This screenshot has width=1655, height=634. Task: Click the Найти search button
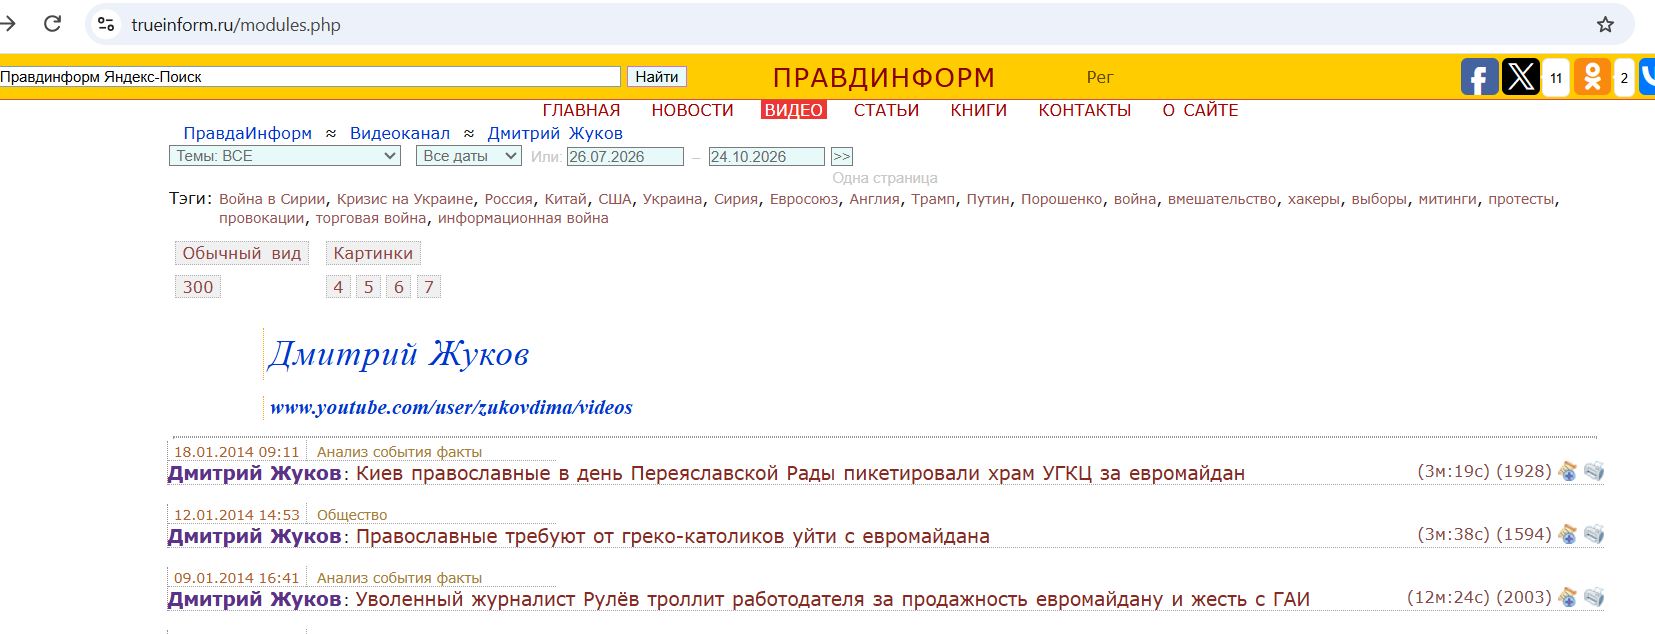pos(657,76)
